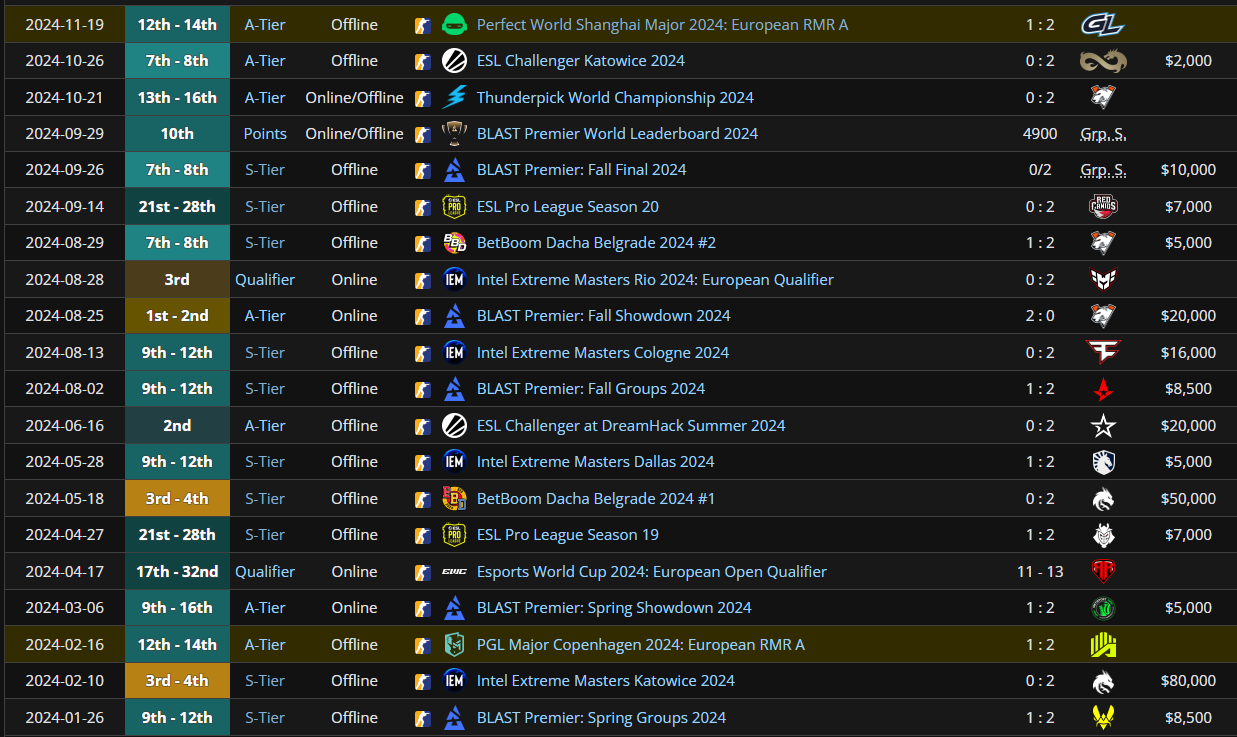The width and height of the screenshot is (1237, 737).
Task: Open BLAST Premier: Spring Groups 2024 link
Action: click(602, 718)
